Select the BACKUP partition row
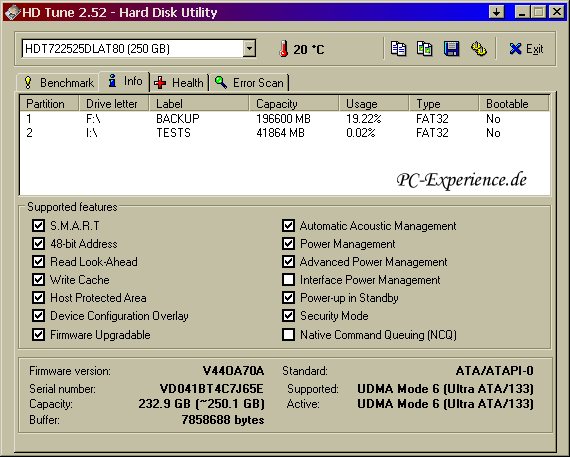Viewport: 570px width, 457px height. (x=284, y=119)
